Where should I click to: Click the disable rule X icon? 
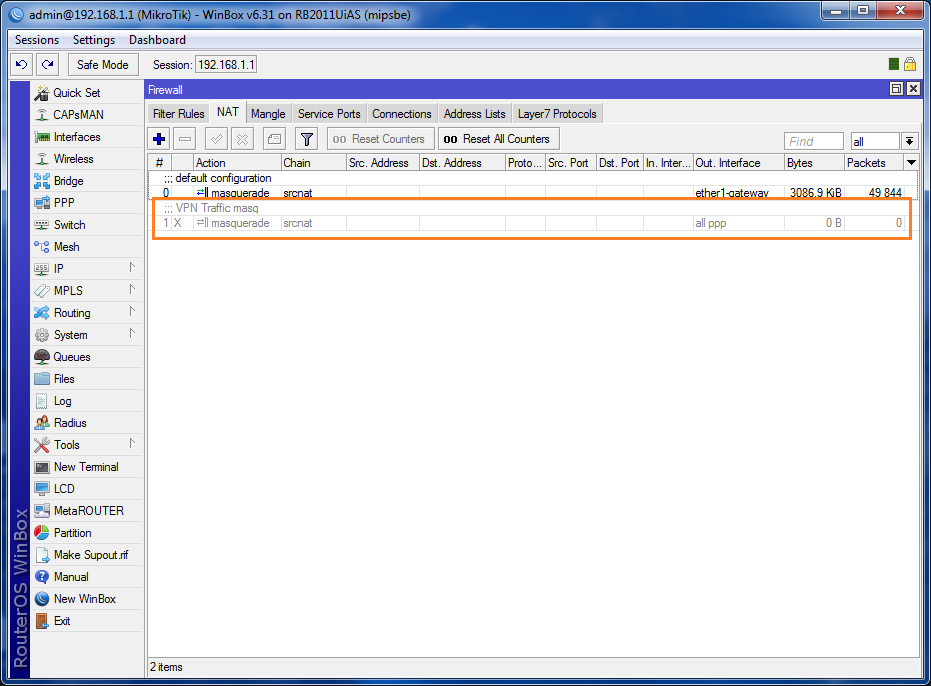(x=242, y=139)
